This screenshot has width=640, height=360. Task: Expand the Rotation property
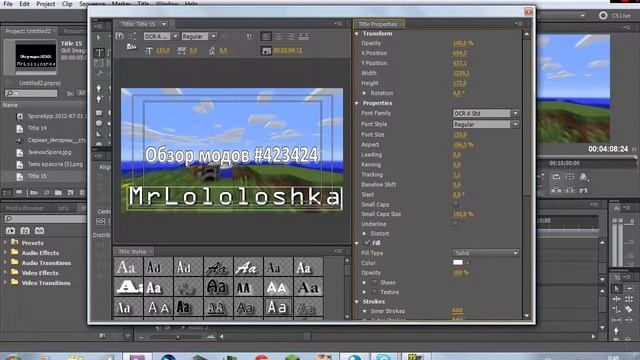pos(364,93)
